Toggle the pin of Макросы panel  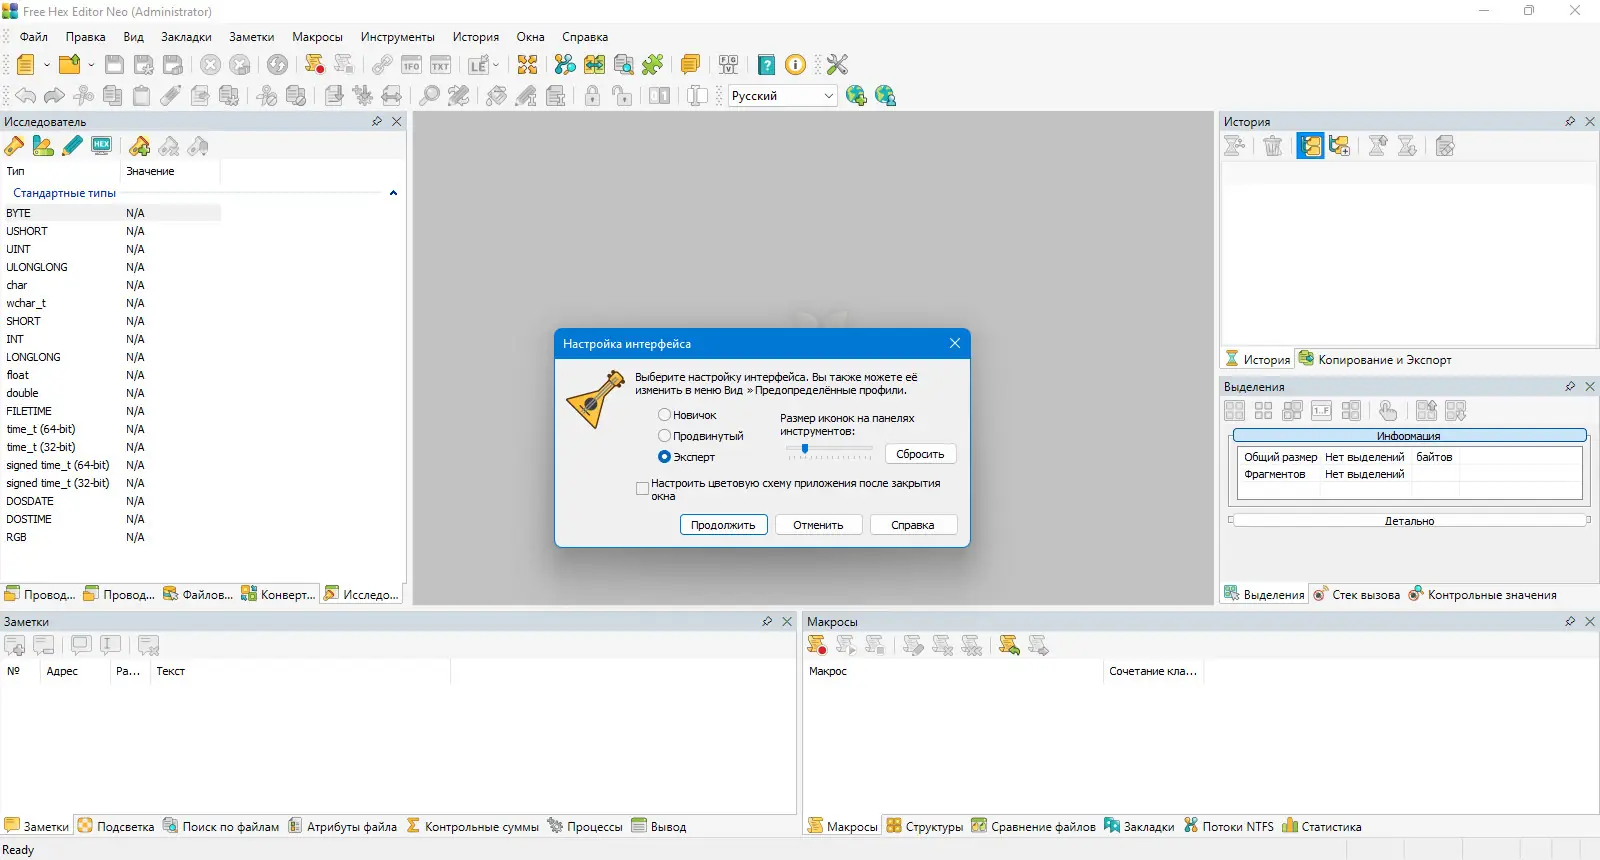click(1570, 621)
